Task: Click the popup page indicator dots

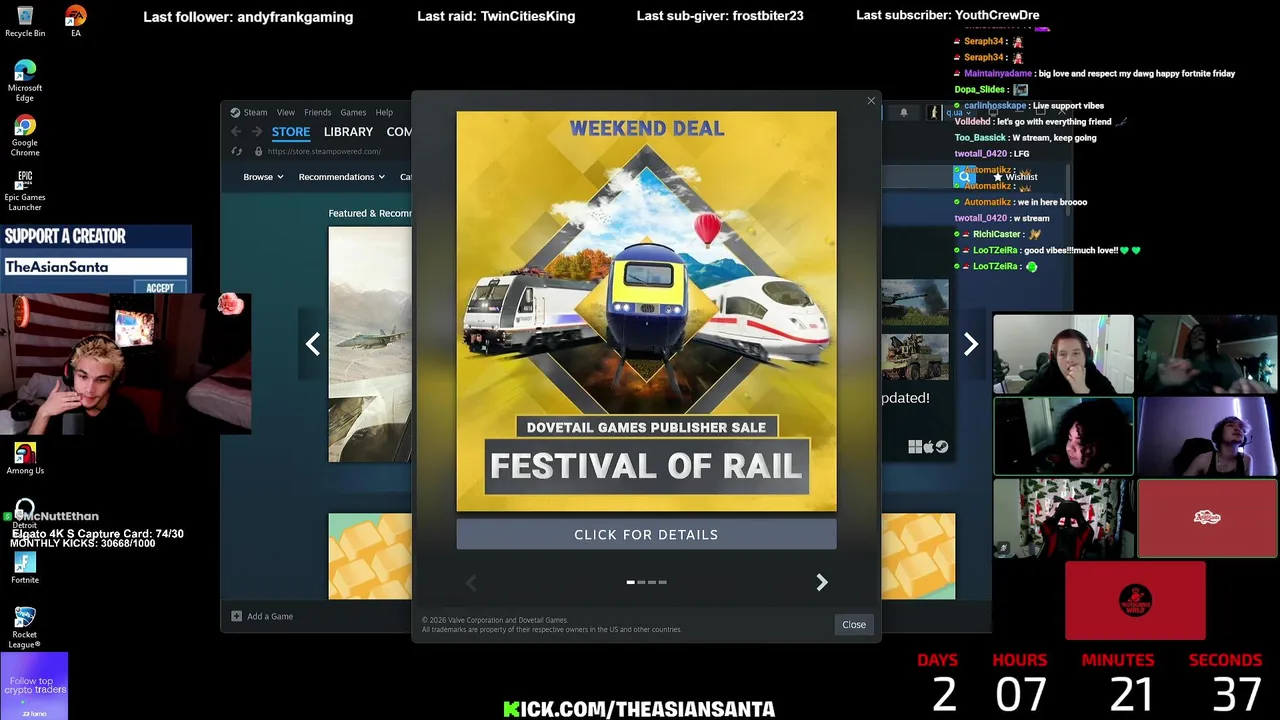Action: click(646, 582)
